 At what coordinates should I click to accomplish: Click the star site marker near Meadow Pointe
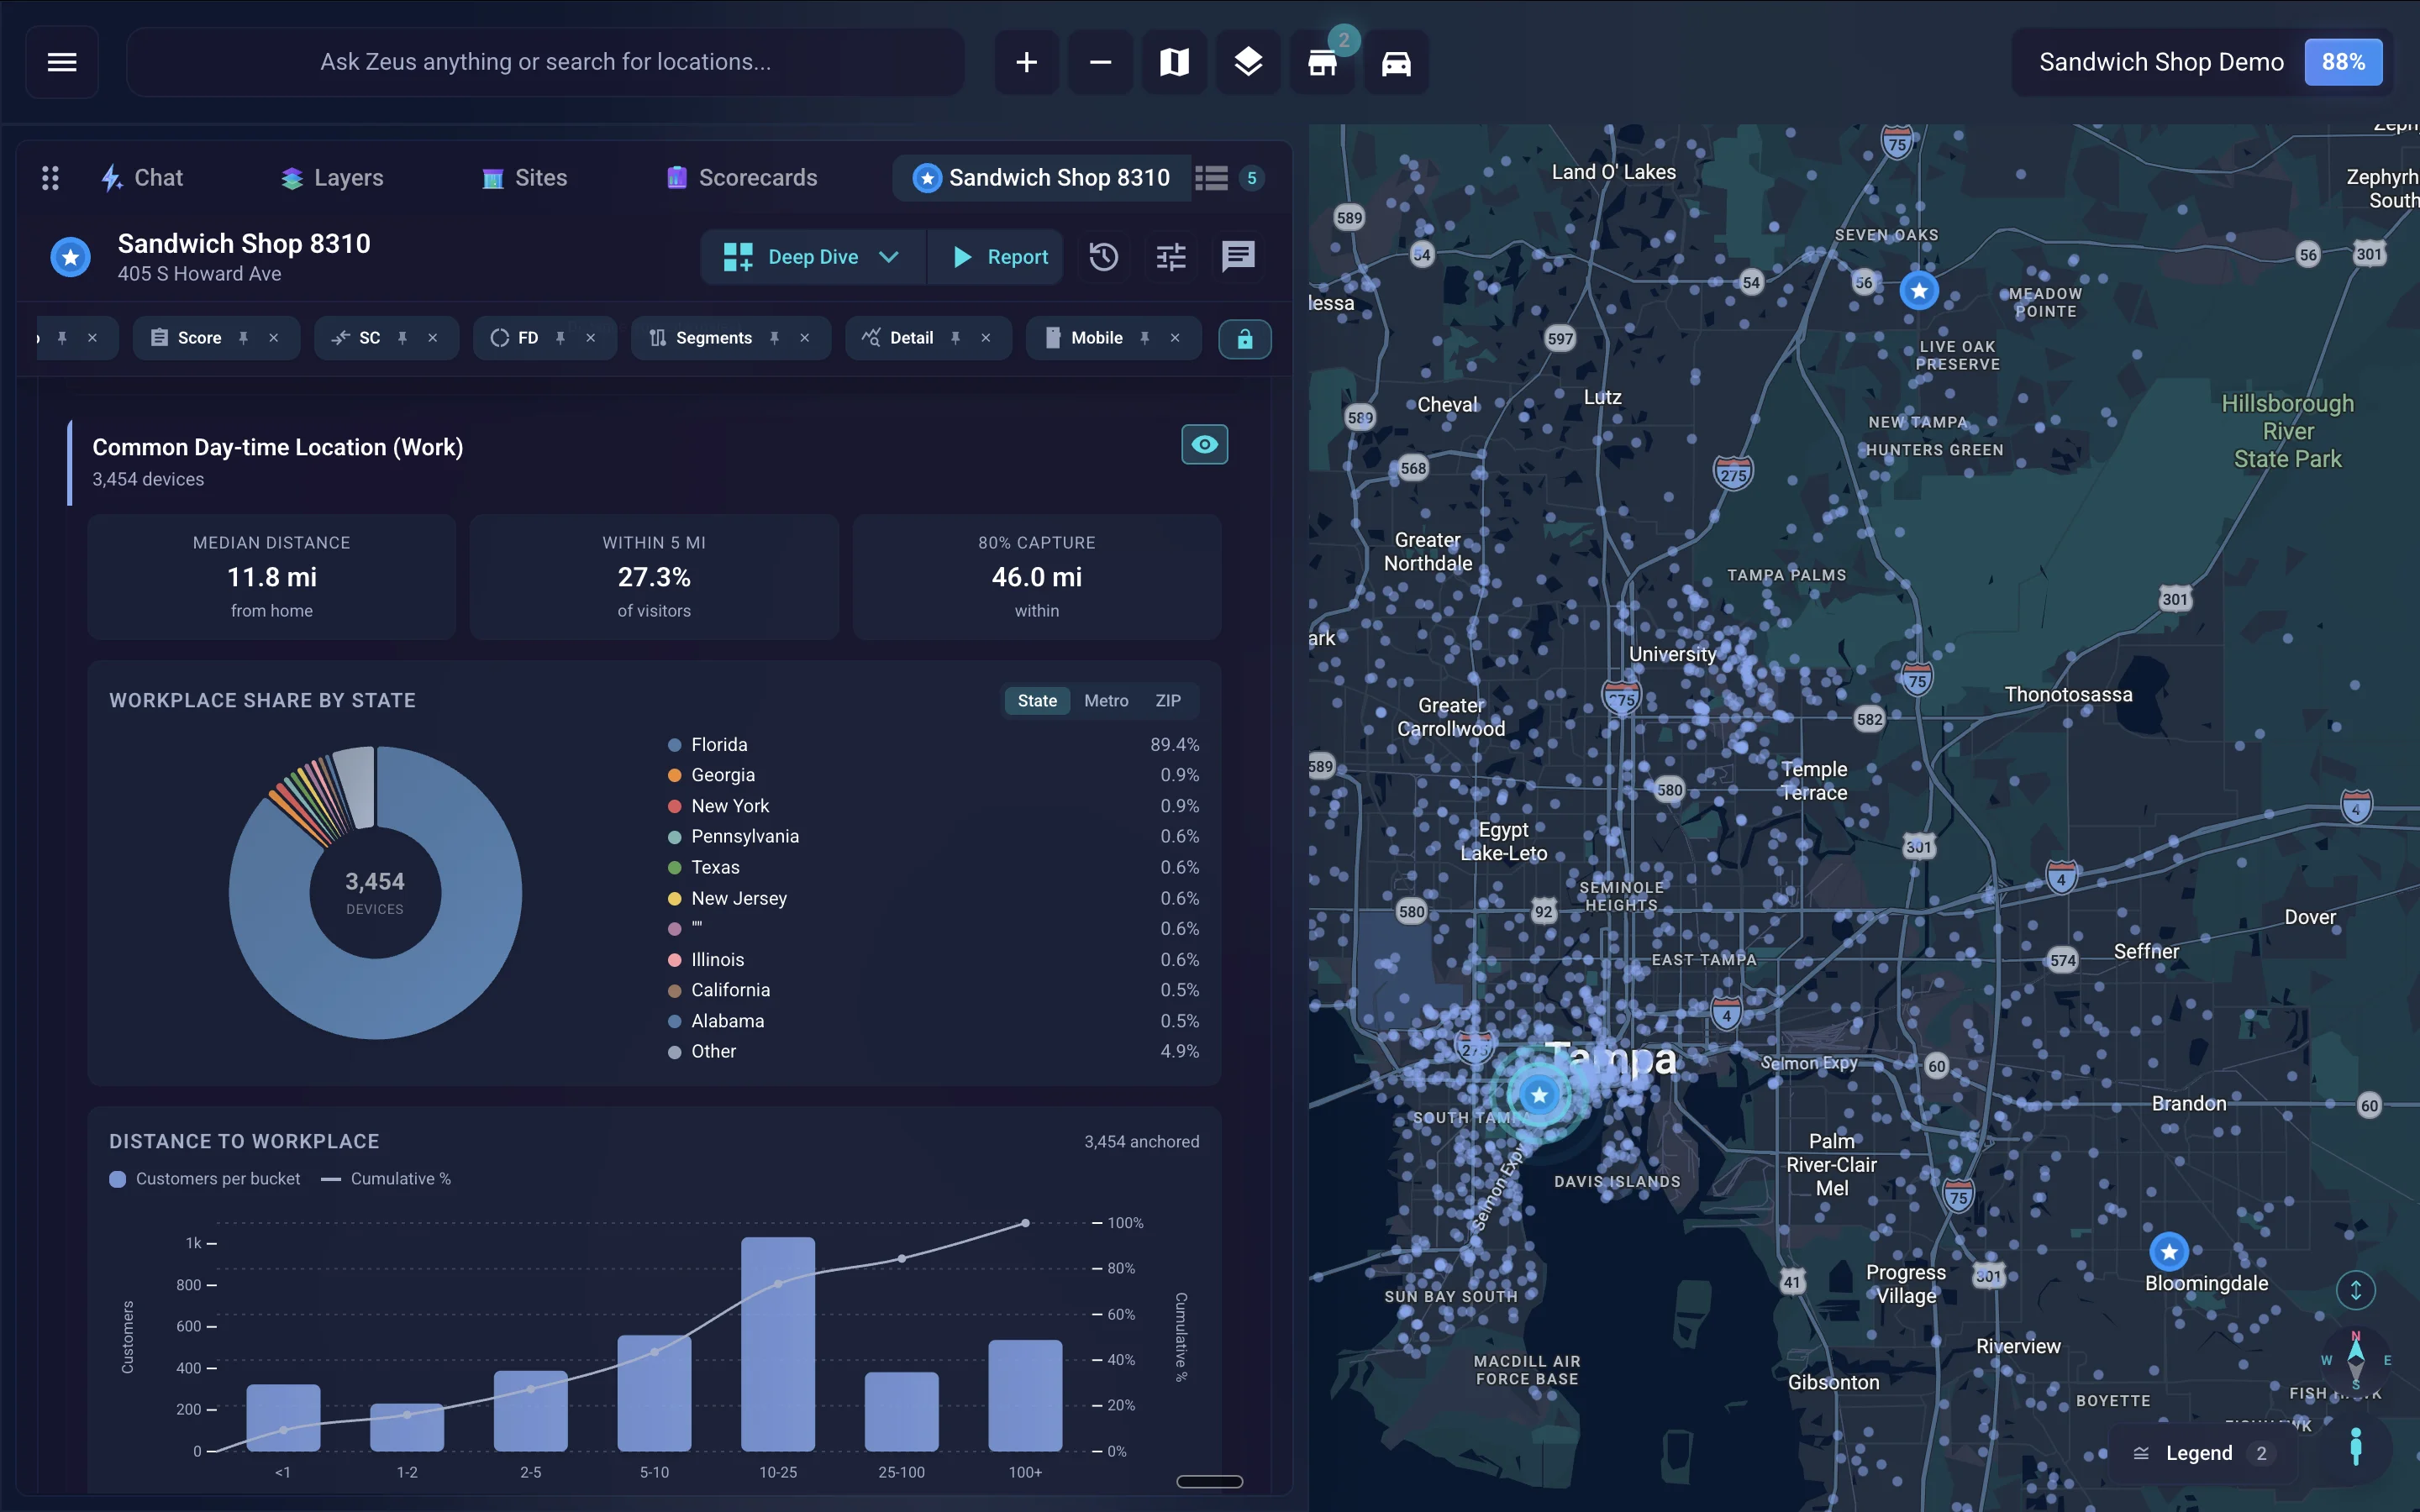pyautogui.click(x=1918, y=291)
